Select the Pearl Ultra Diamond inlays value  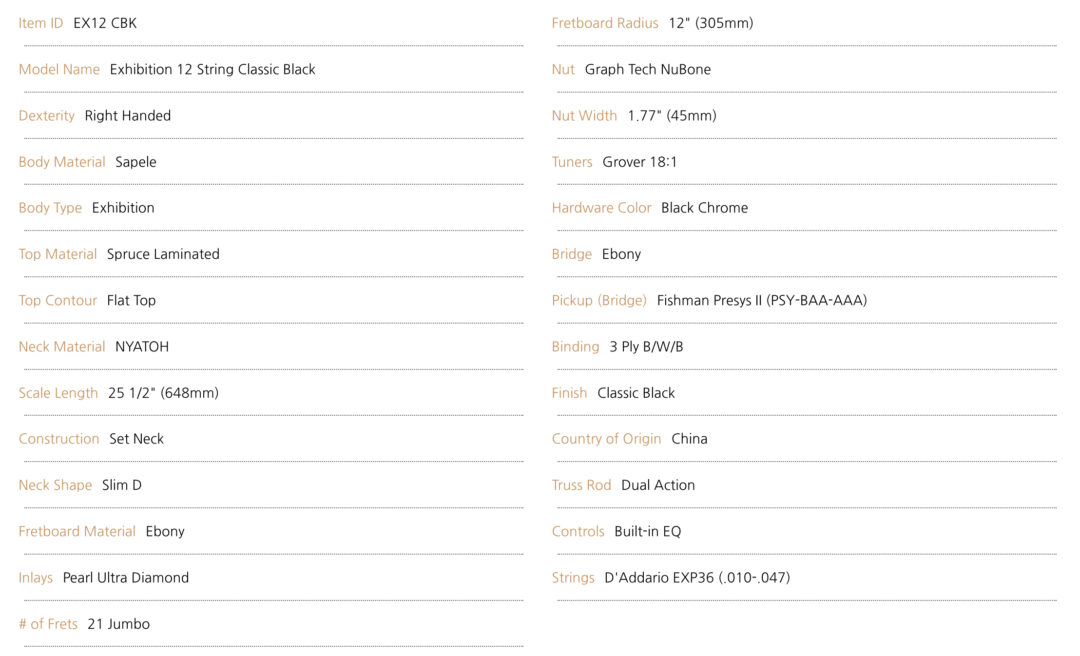(x=125, y=577)
